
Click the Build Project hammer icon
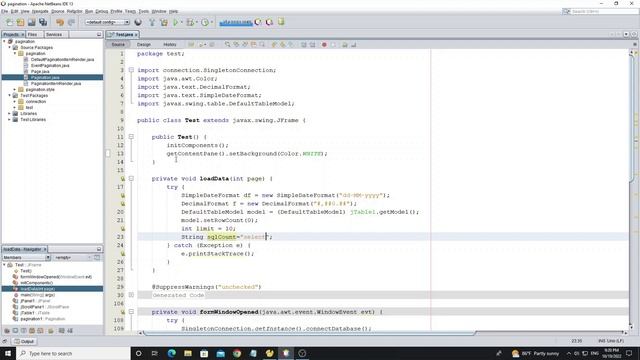tap(152, 22)
